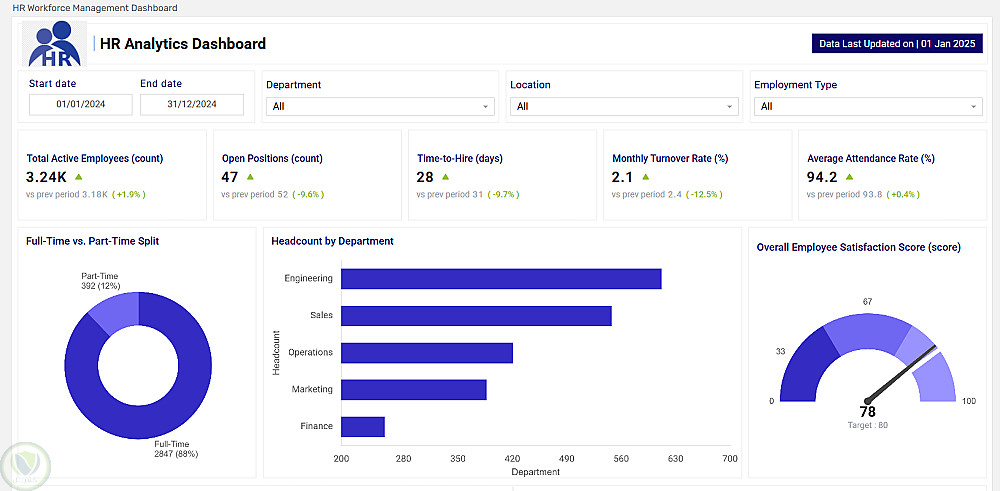
Task: Open the Employment Type dropdown
Action: tap(867, 106)
